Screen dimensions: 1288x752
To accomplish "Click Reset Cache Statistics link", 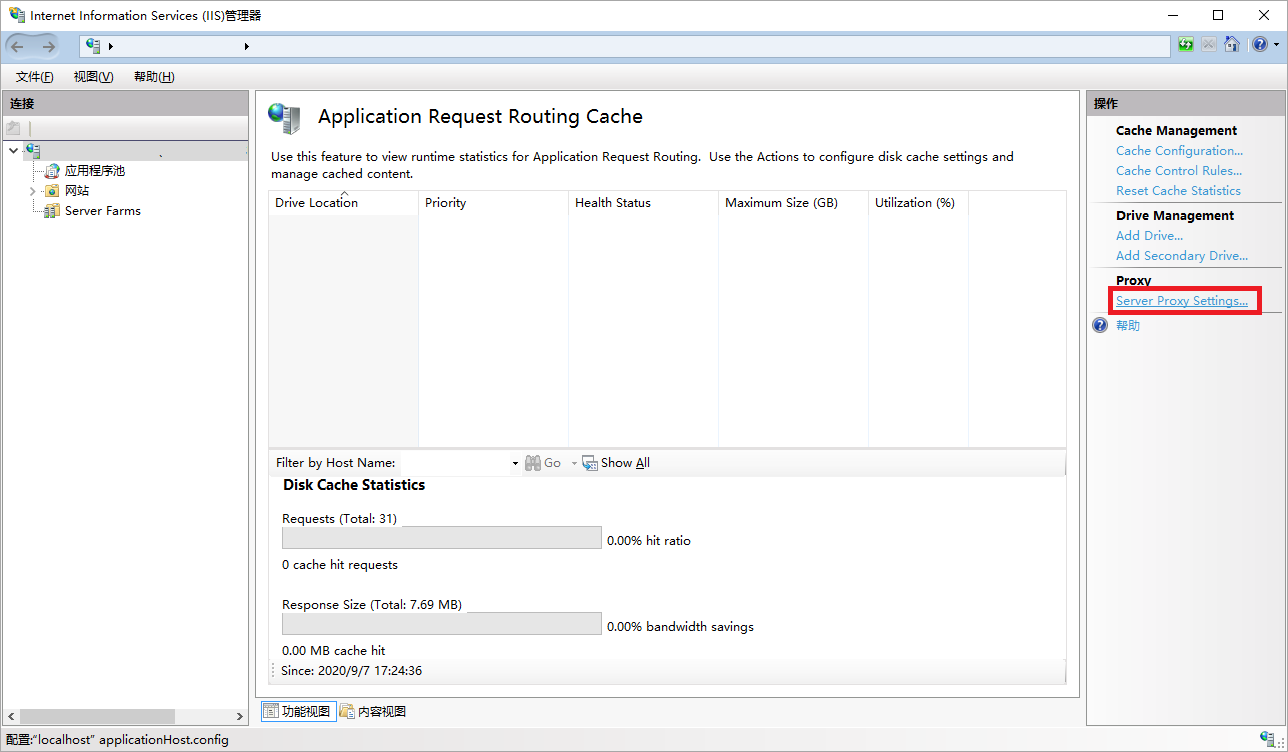I will pos(1178,191).
